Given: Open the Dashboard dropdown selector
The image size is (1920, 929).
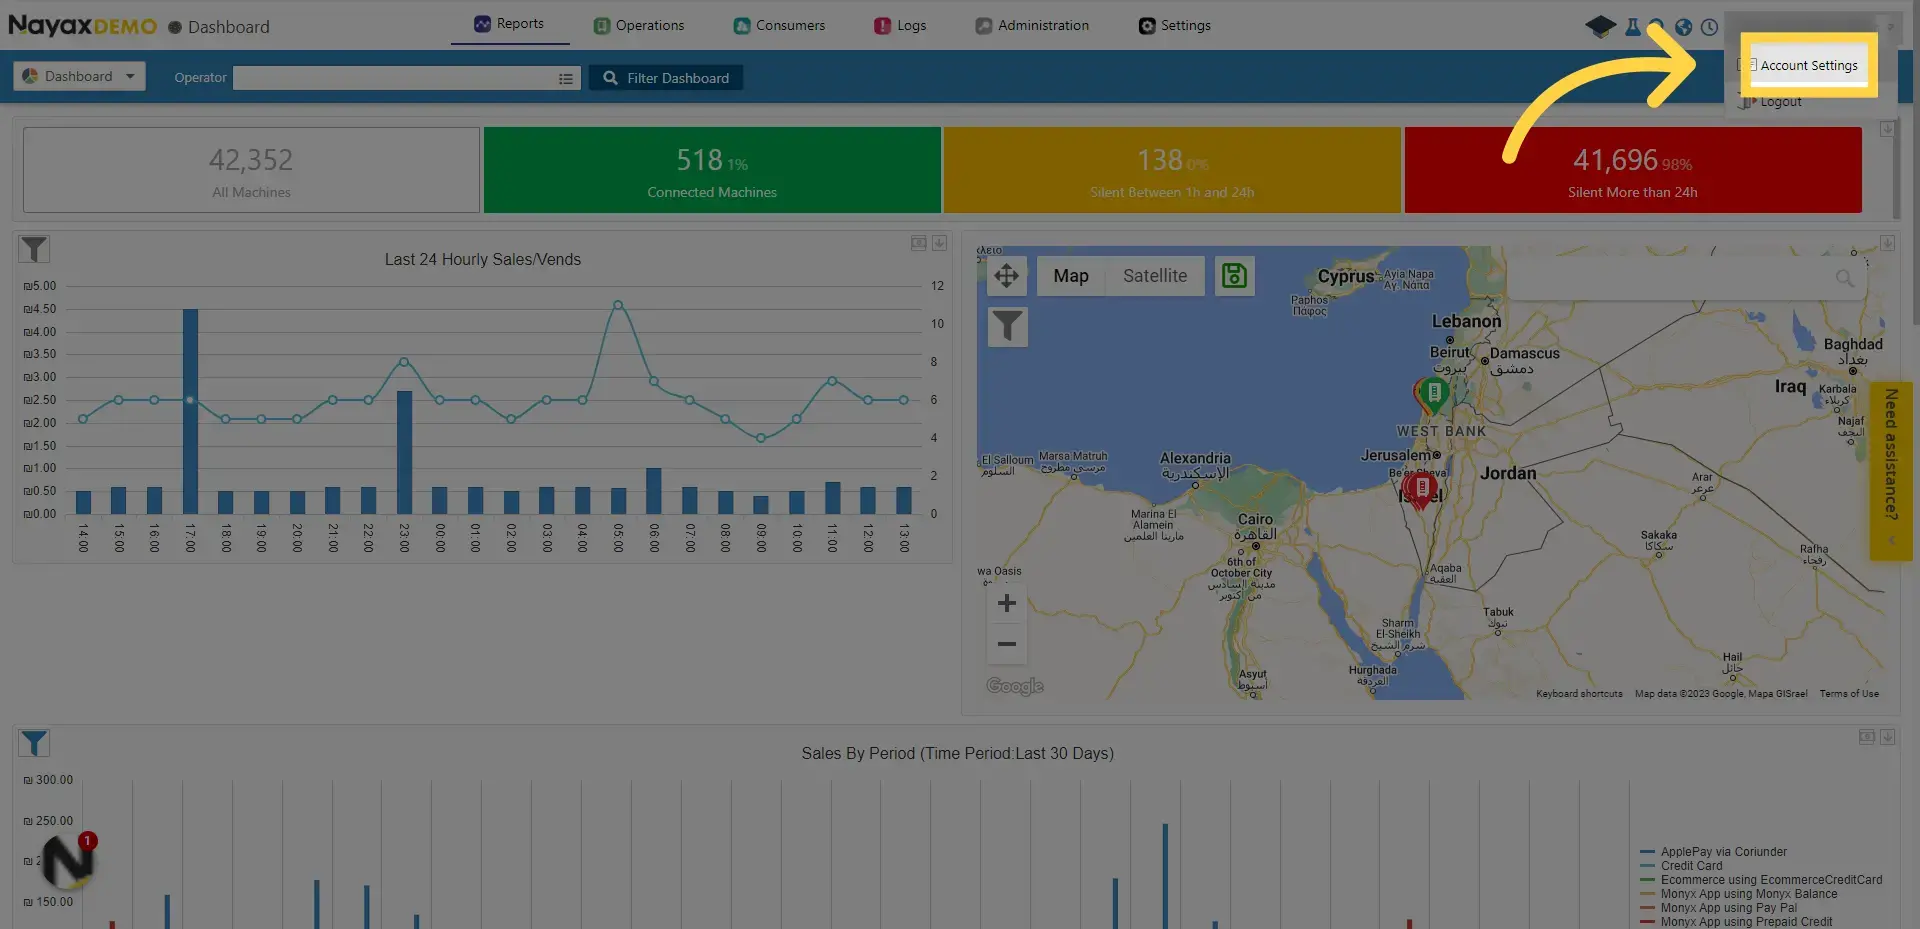Looking at the screenshot, I should [80, 76].
